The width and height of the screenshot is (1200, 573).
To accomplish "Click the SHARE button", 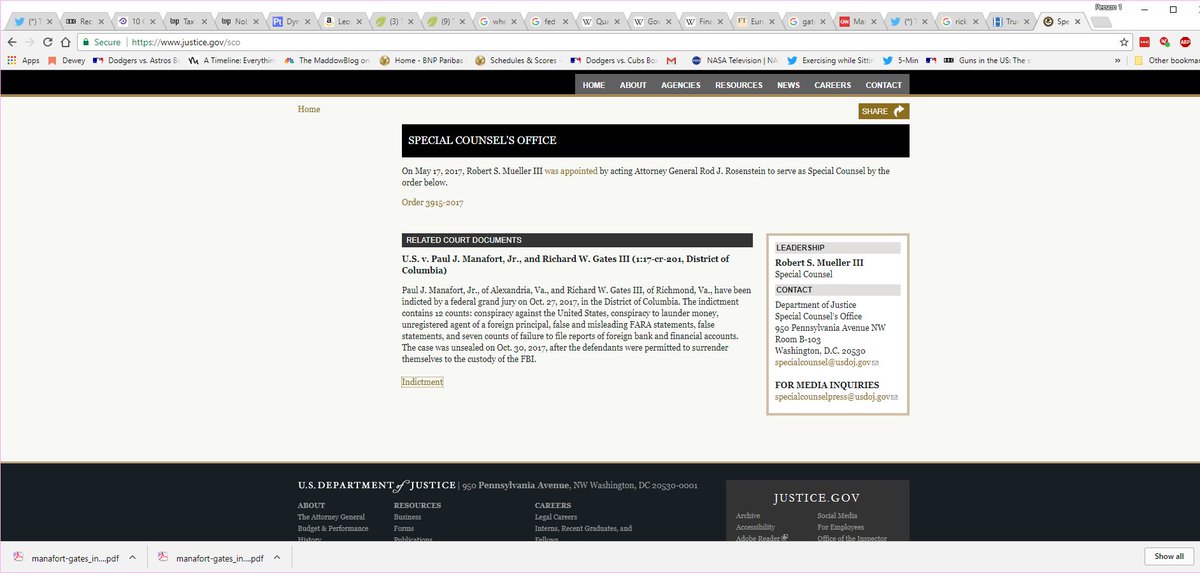I will pyautogui.click(x=884, y=111).
